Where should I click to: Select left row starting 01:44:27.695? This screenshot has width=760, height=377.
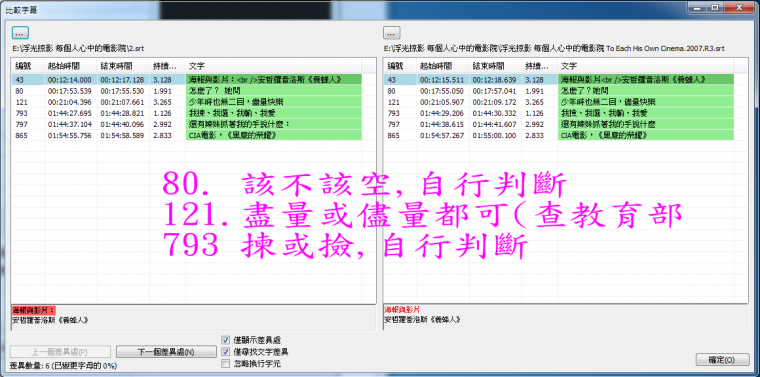(187, 113)
